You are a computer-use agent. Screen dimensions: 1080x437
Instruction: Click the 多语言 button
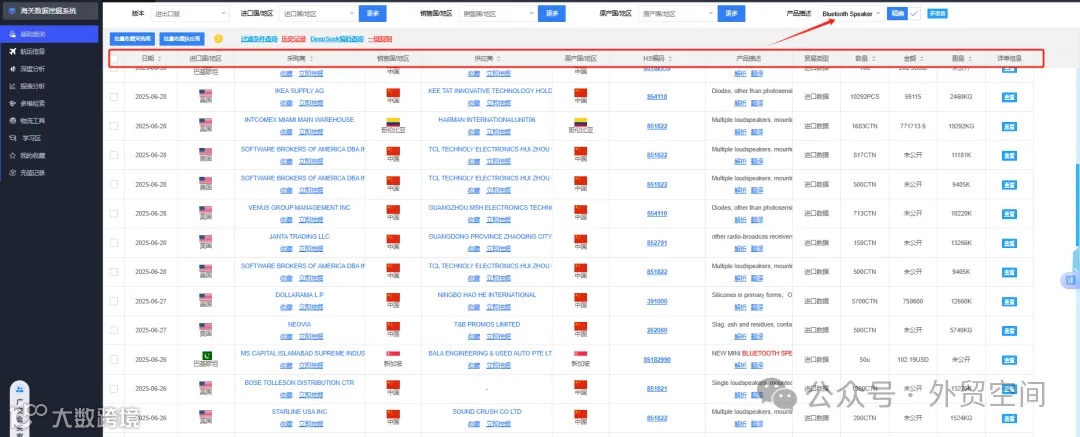coord(936,13)
